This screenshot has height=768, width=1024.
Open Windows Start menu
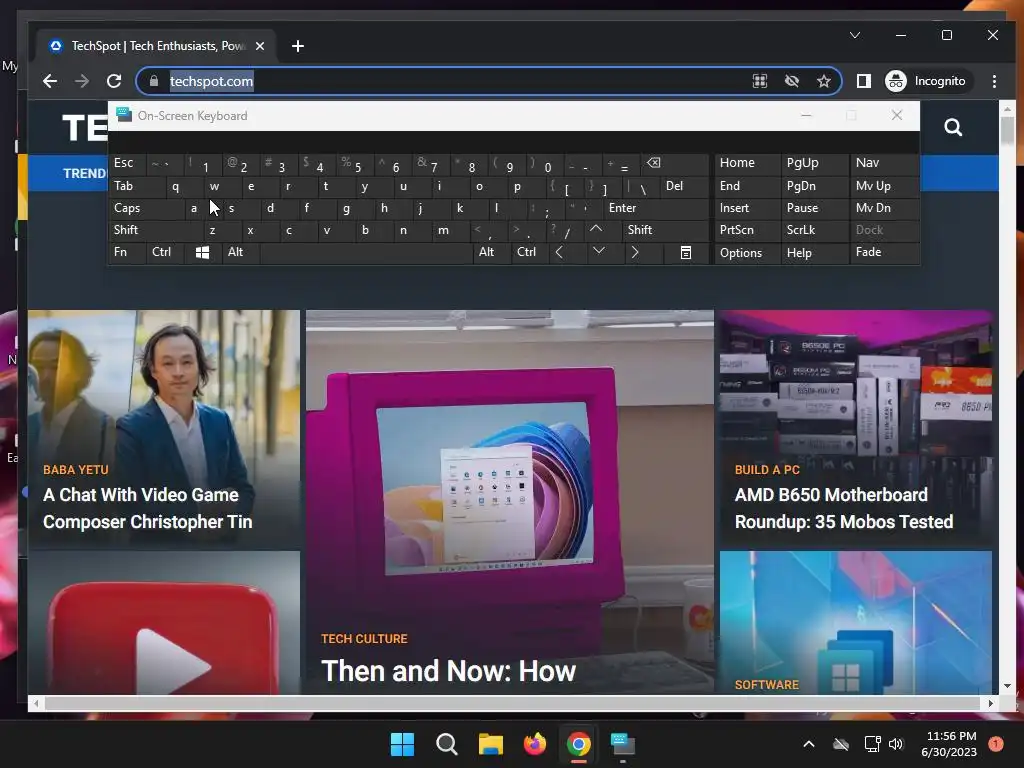(402, 744)
